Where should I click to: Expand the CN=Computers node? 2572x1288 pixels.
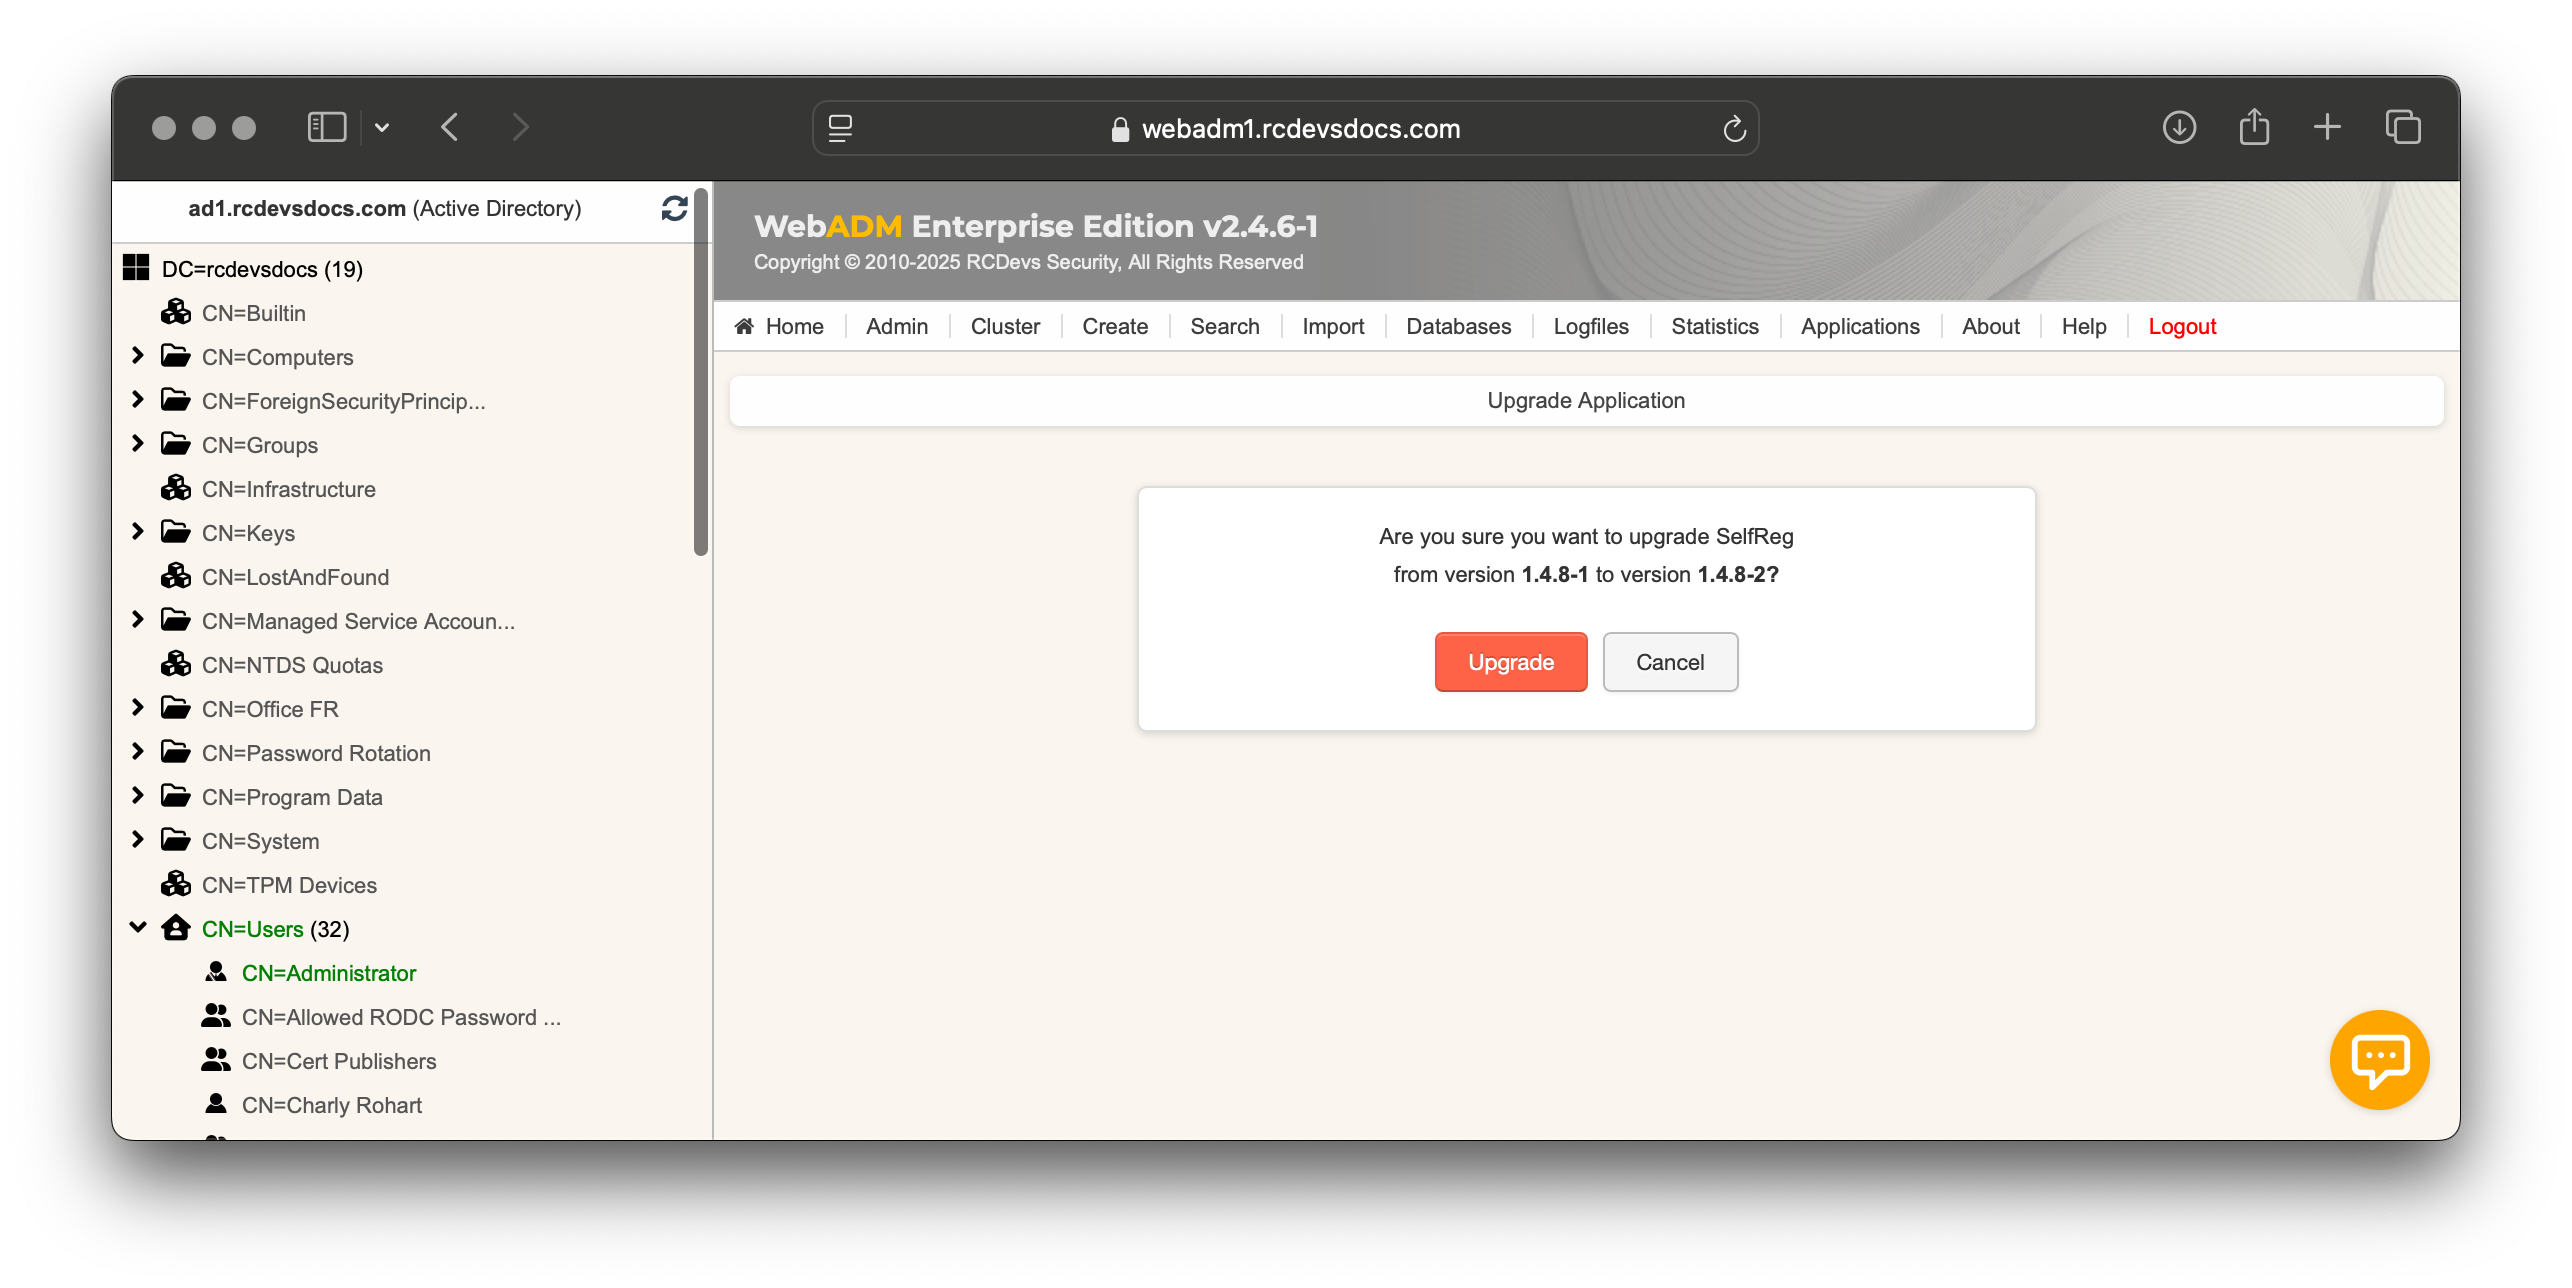pyautogui.click(x=138, y=356)
